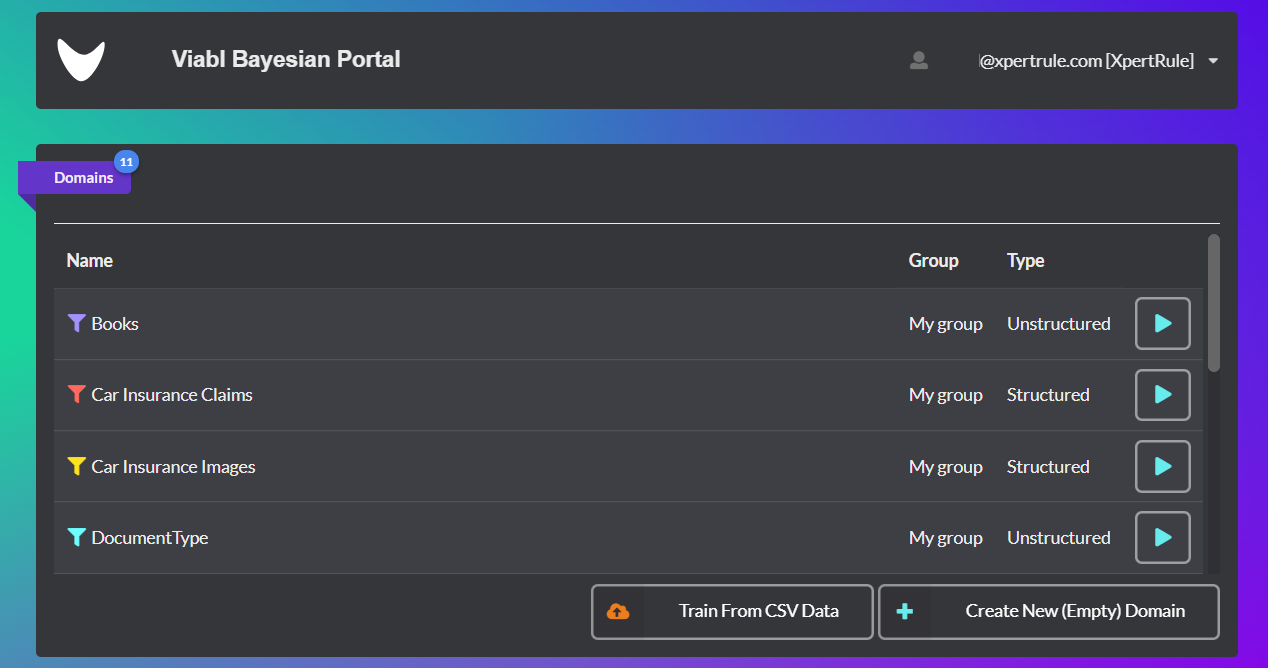The image size is (1268, 668).
Task: Select the Domains tab
Action: coord(83,178)
